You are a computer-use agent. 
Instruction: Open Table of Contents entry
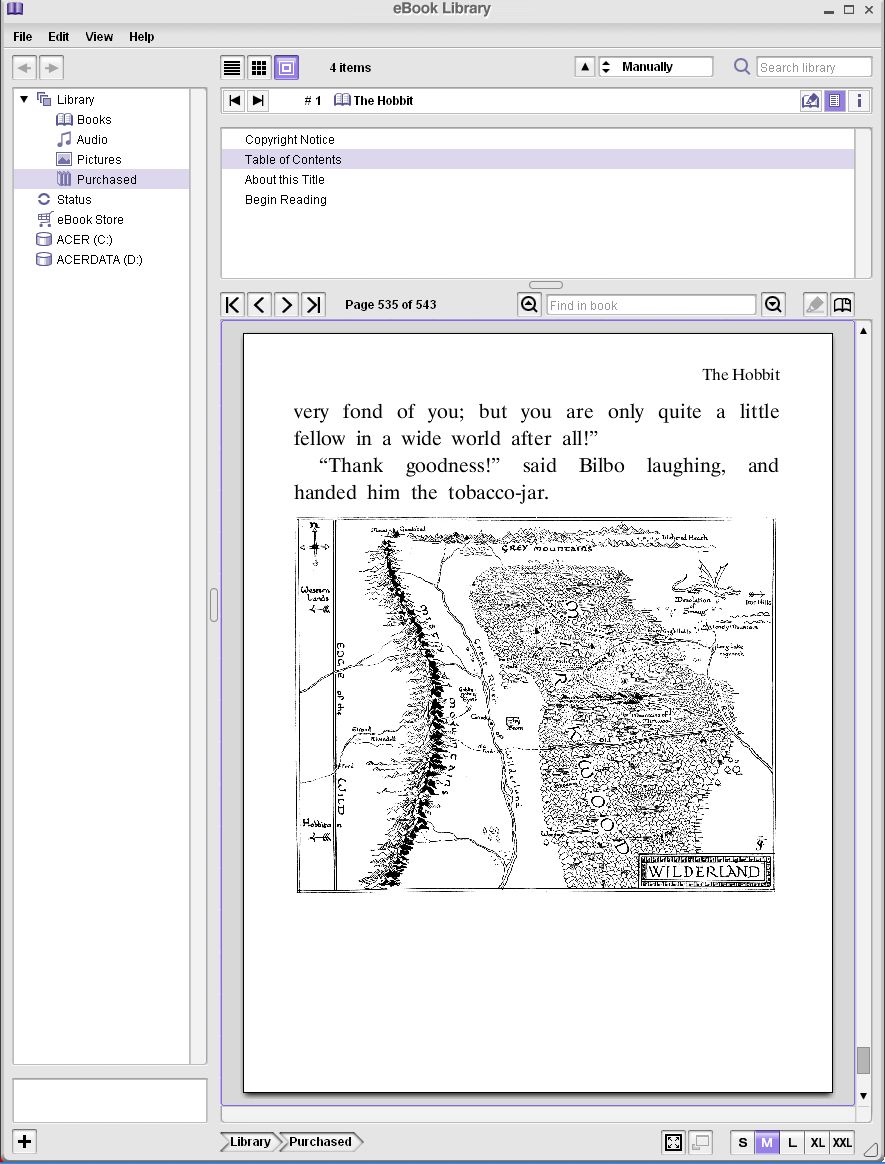538,160
